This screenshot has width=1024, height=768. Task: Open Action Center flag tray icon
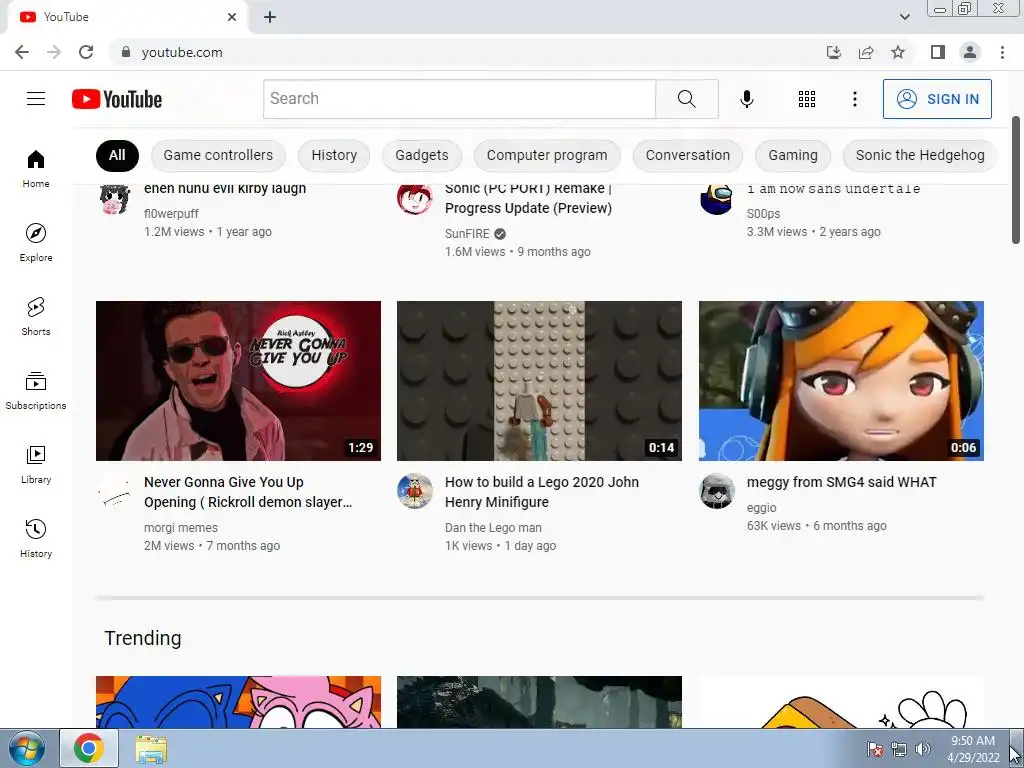click(875, 749)
